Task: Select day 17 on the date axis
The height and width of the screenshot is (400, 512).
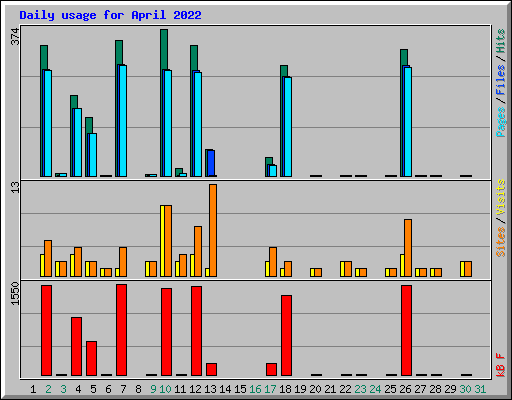Action: click(x=270, y=389)
